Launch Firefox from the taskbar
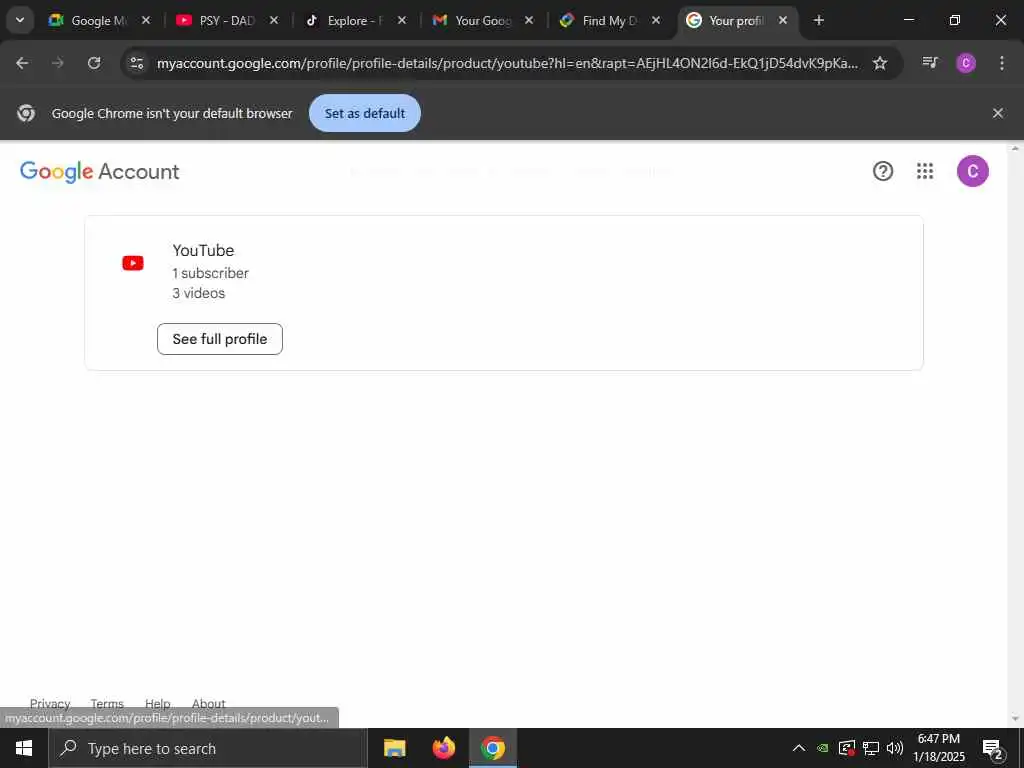Image resolution: width=1024 pixels, height=768 pixels. click(443, 748)
